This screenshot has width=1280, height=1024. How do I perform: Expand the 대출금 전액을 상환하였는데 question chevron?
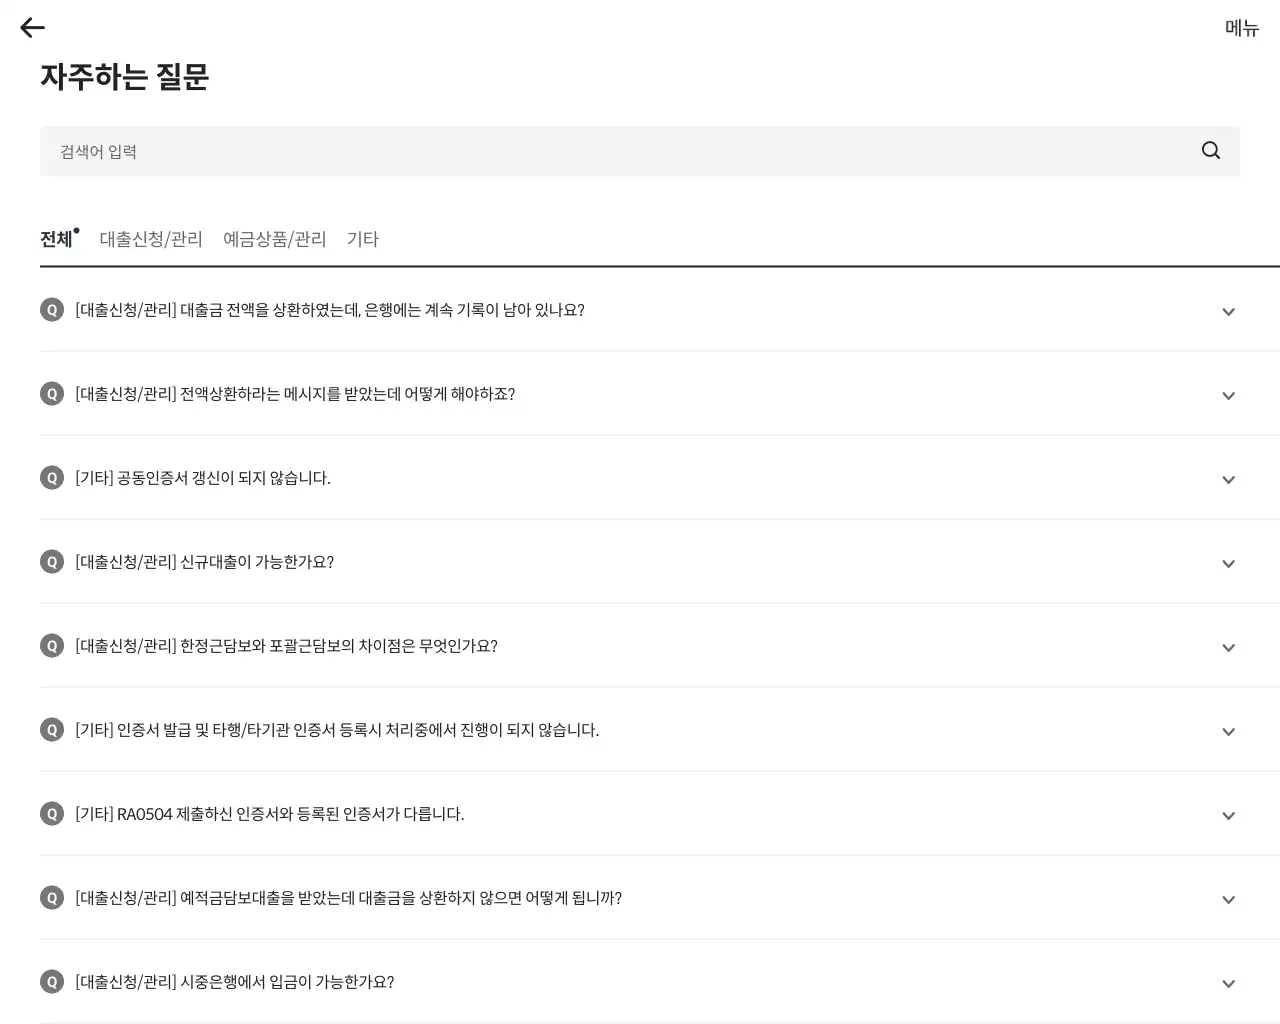1229,312
